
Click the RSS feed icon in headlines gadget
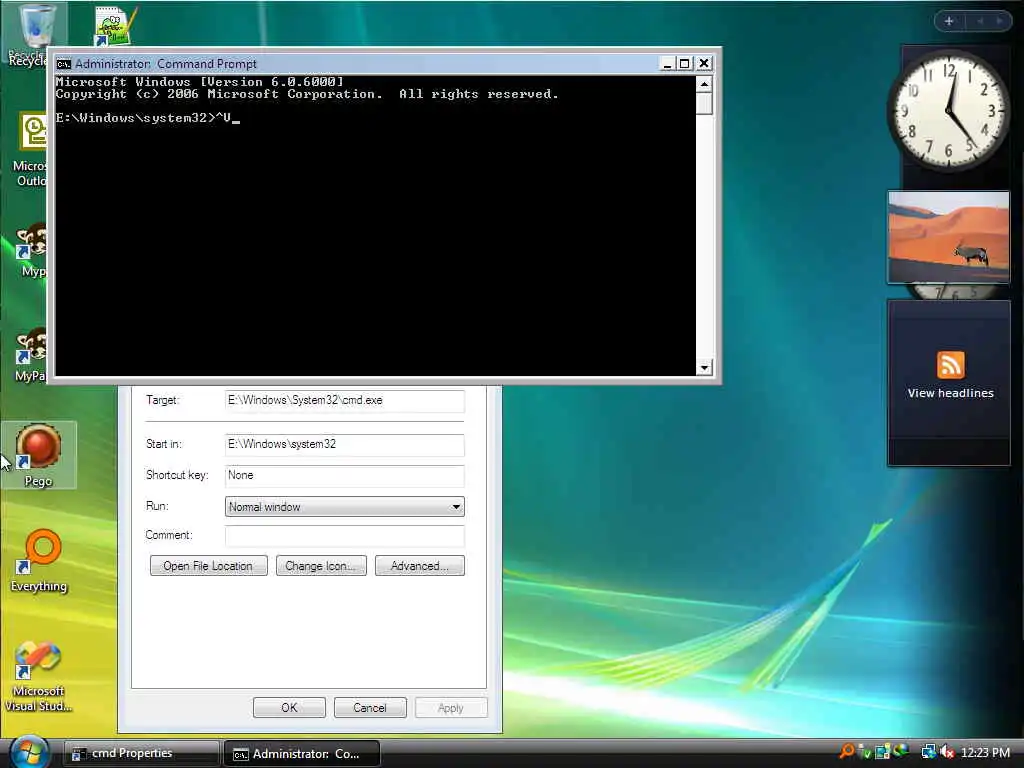coord(950,364)
